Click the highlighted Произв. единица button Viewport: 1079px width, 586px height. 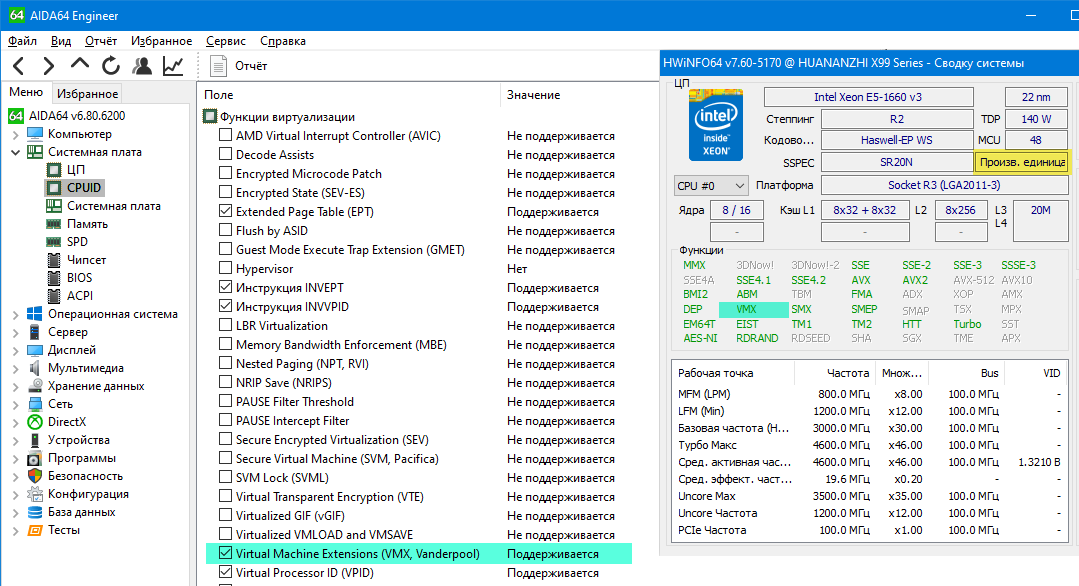1021,162
